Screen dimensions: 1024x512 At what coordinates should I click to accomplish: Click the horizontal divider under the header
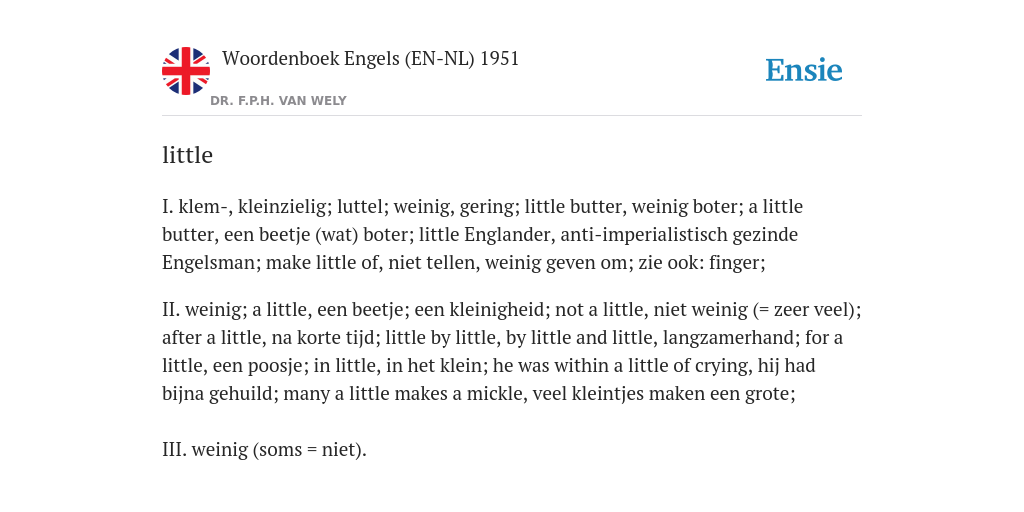click(x=511, y=116)
